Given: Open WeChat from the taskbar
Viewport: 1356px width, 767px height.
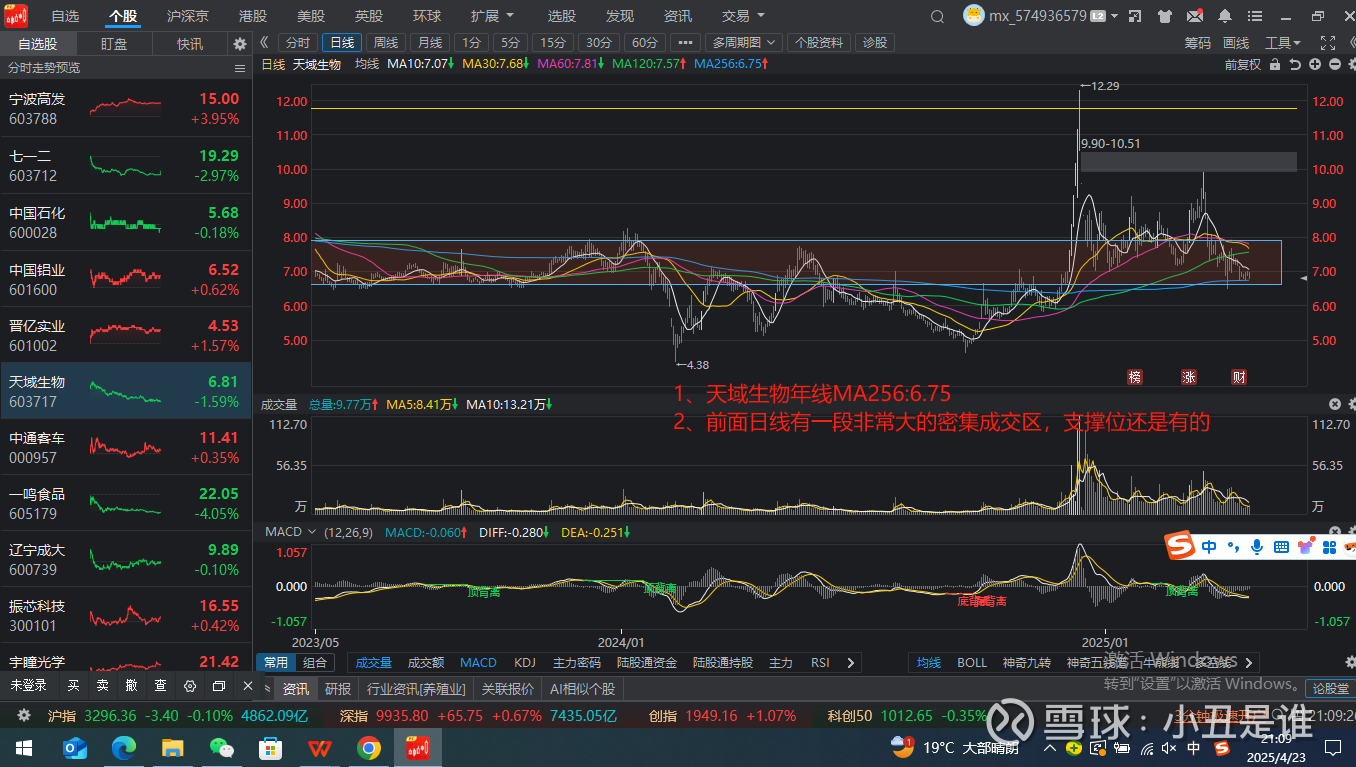Looking at the screenshot, I should [221, 747].
